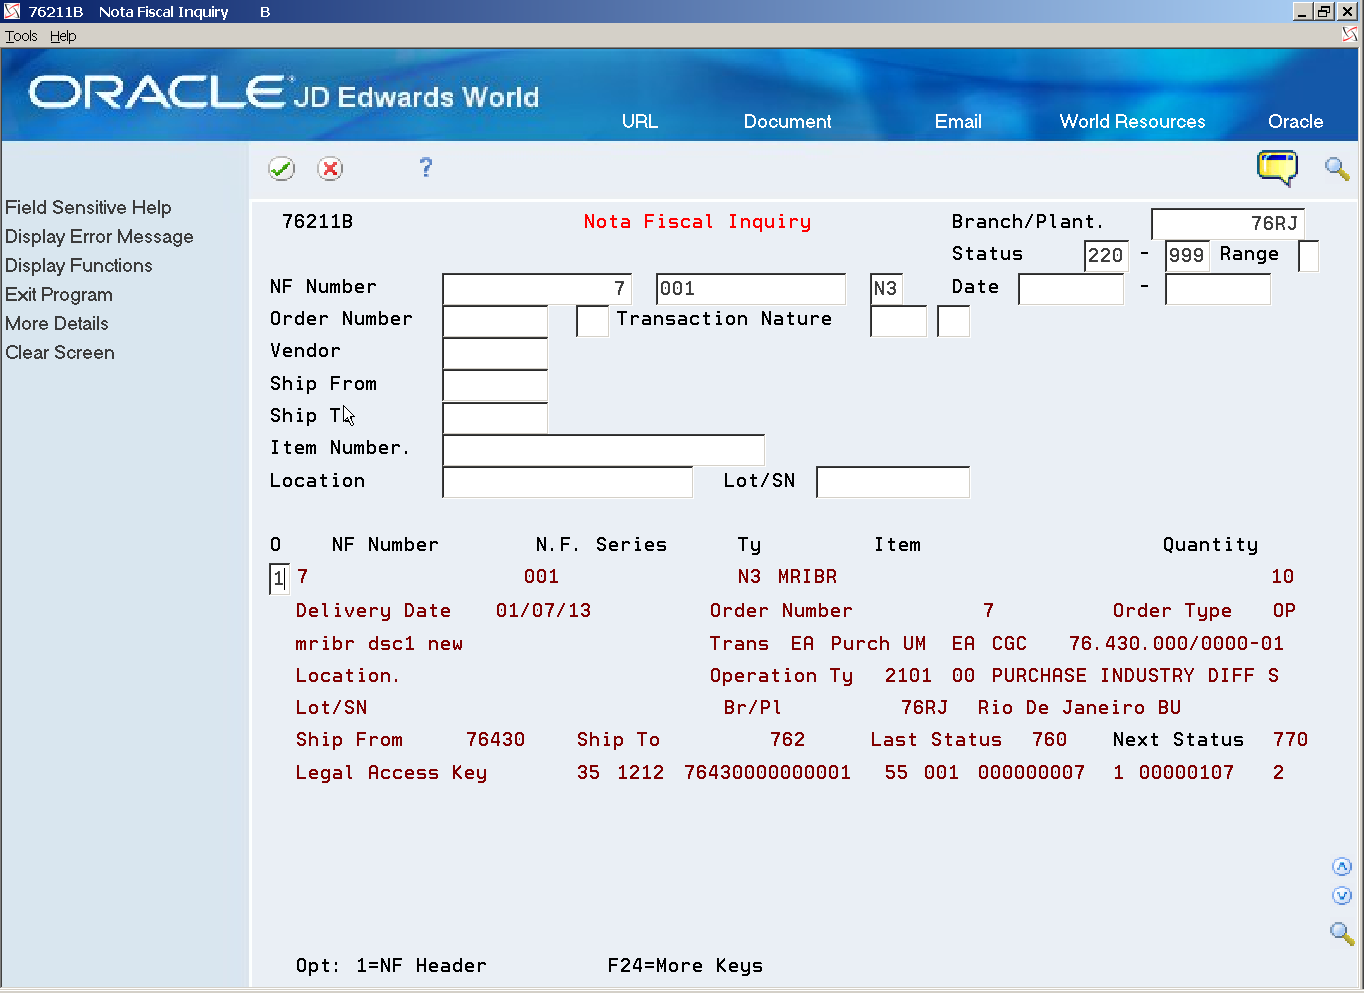
Task: Click the quantity value 10
Action: 1283,577
